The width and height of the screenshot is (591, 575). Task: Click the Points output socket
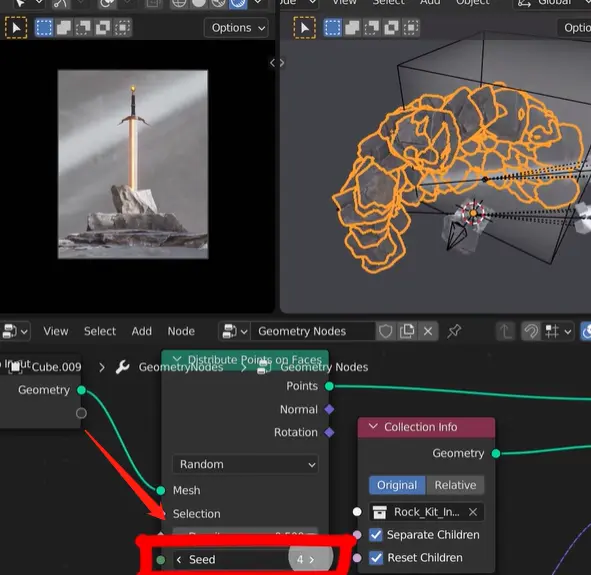tap(329, 386)
